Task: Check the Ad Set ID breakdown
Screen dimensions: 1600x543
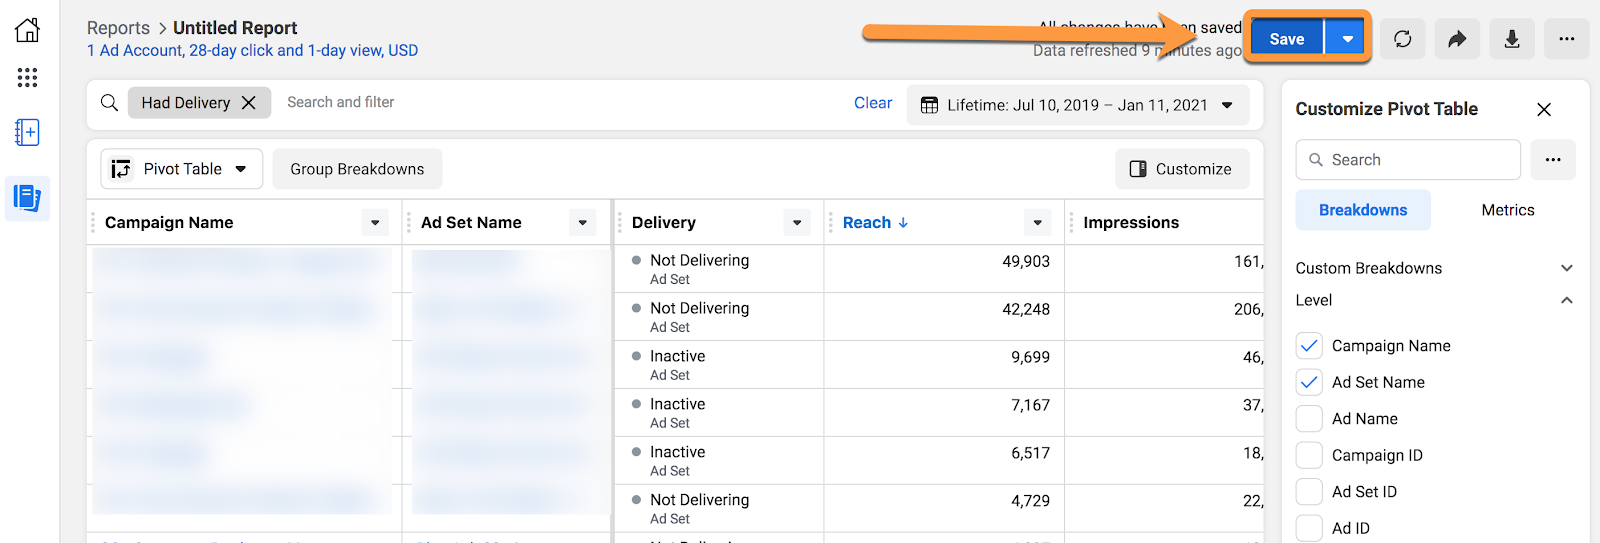Action: click(1309, 492)
